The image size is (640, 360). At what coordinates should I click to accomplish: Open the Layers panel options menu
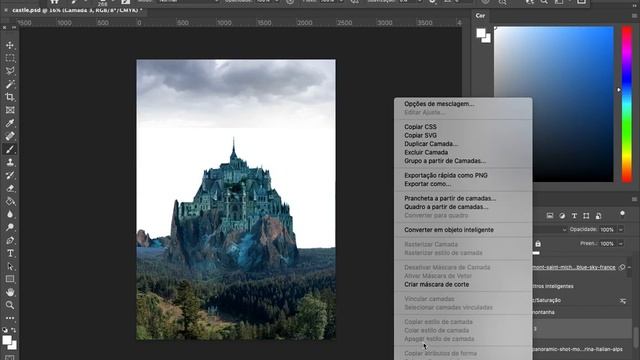click(634, 199)
